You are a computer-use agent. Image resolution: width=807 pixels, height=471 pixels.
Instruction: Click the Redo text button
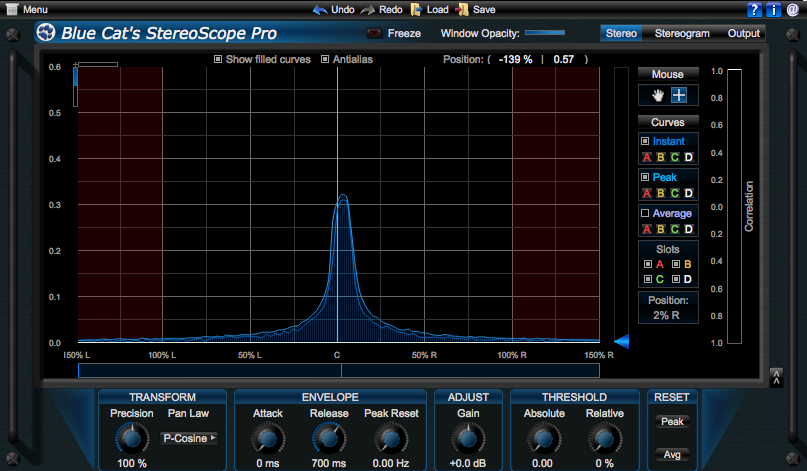(x=391, y=10)
